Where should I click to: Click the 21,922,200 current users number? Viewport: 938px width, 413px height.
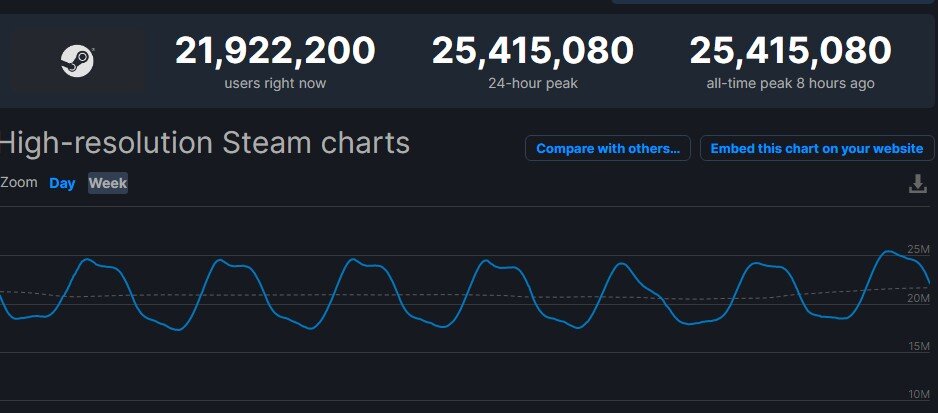point(275,50)
